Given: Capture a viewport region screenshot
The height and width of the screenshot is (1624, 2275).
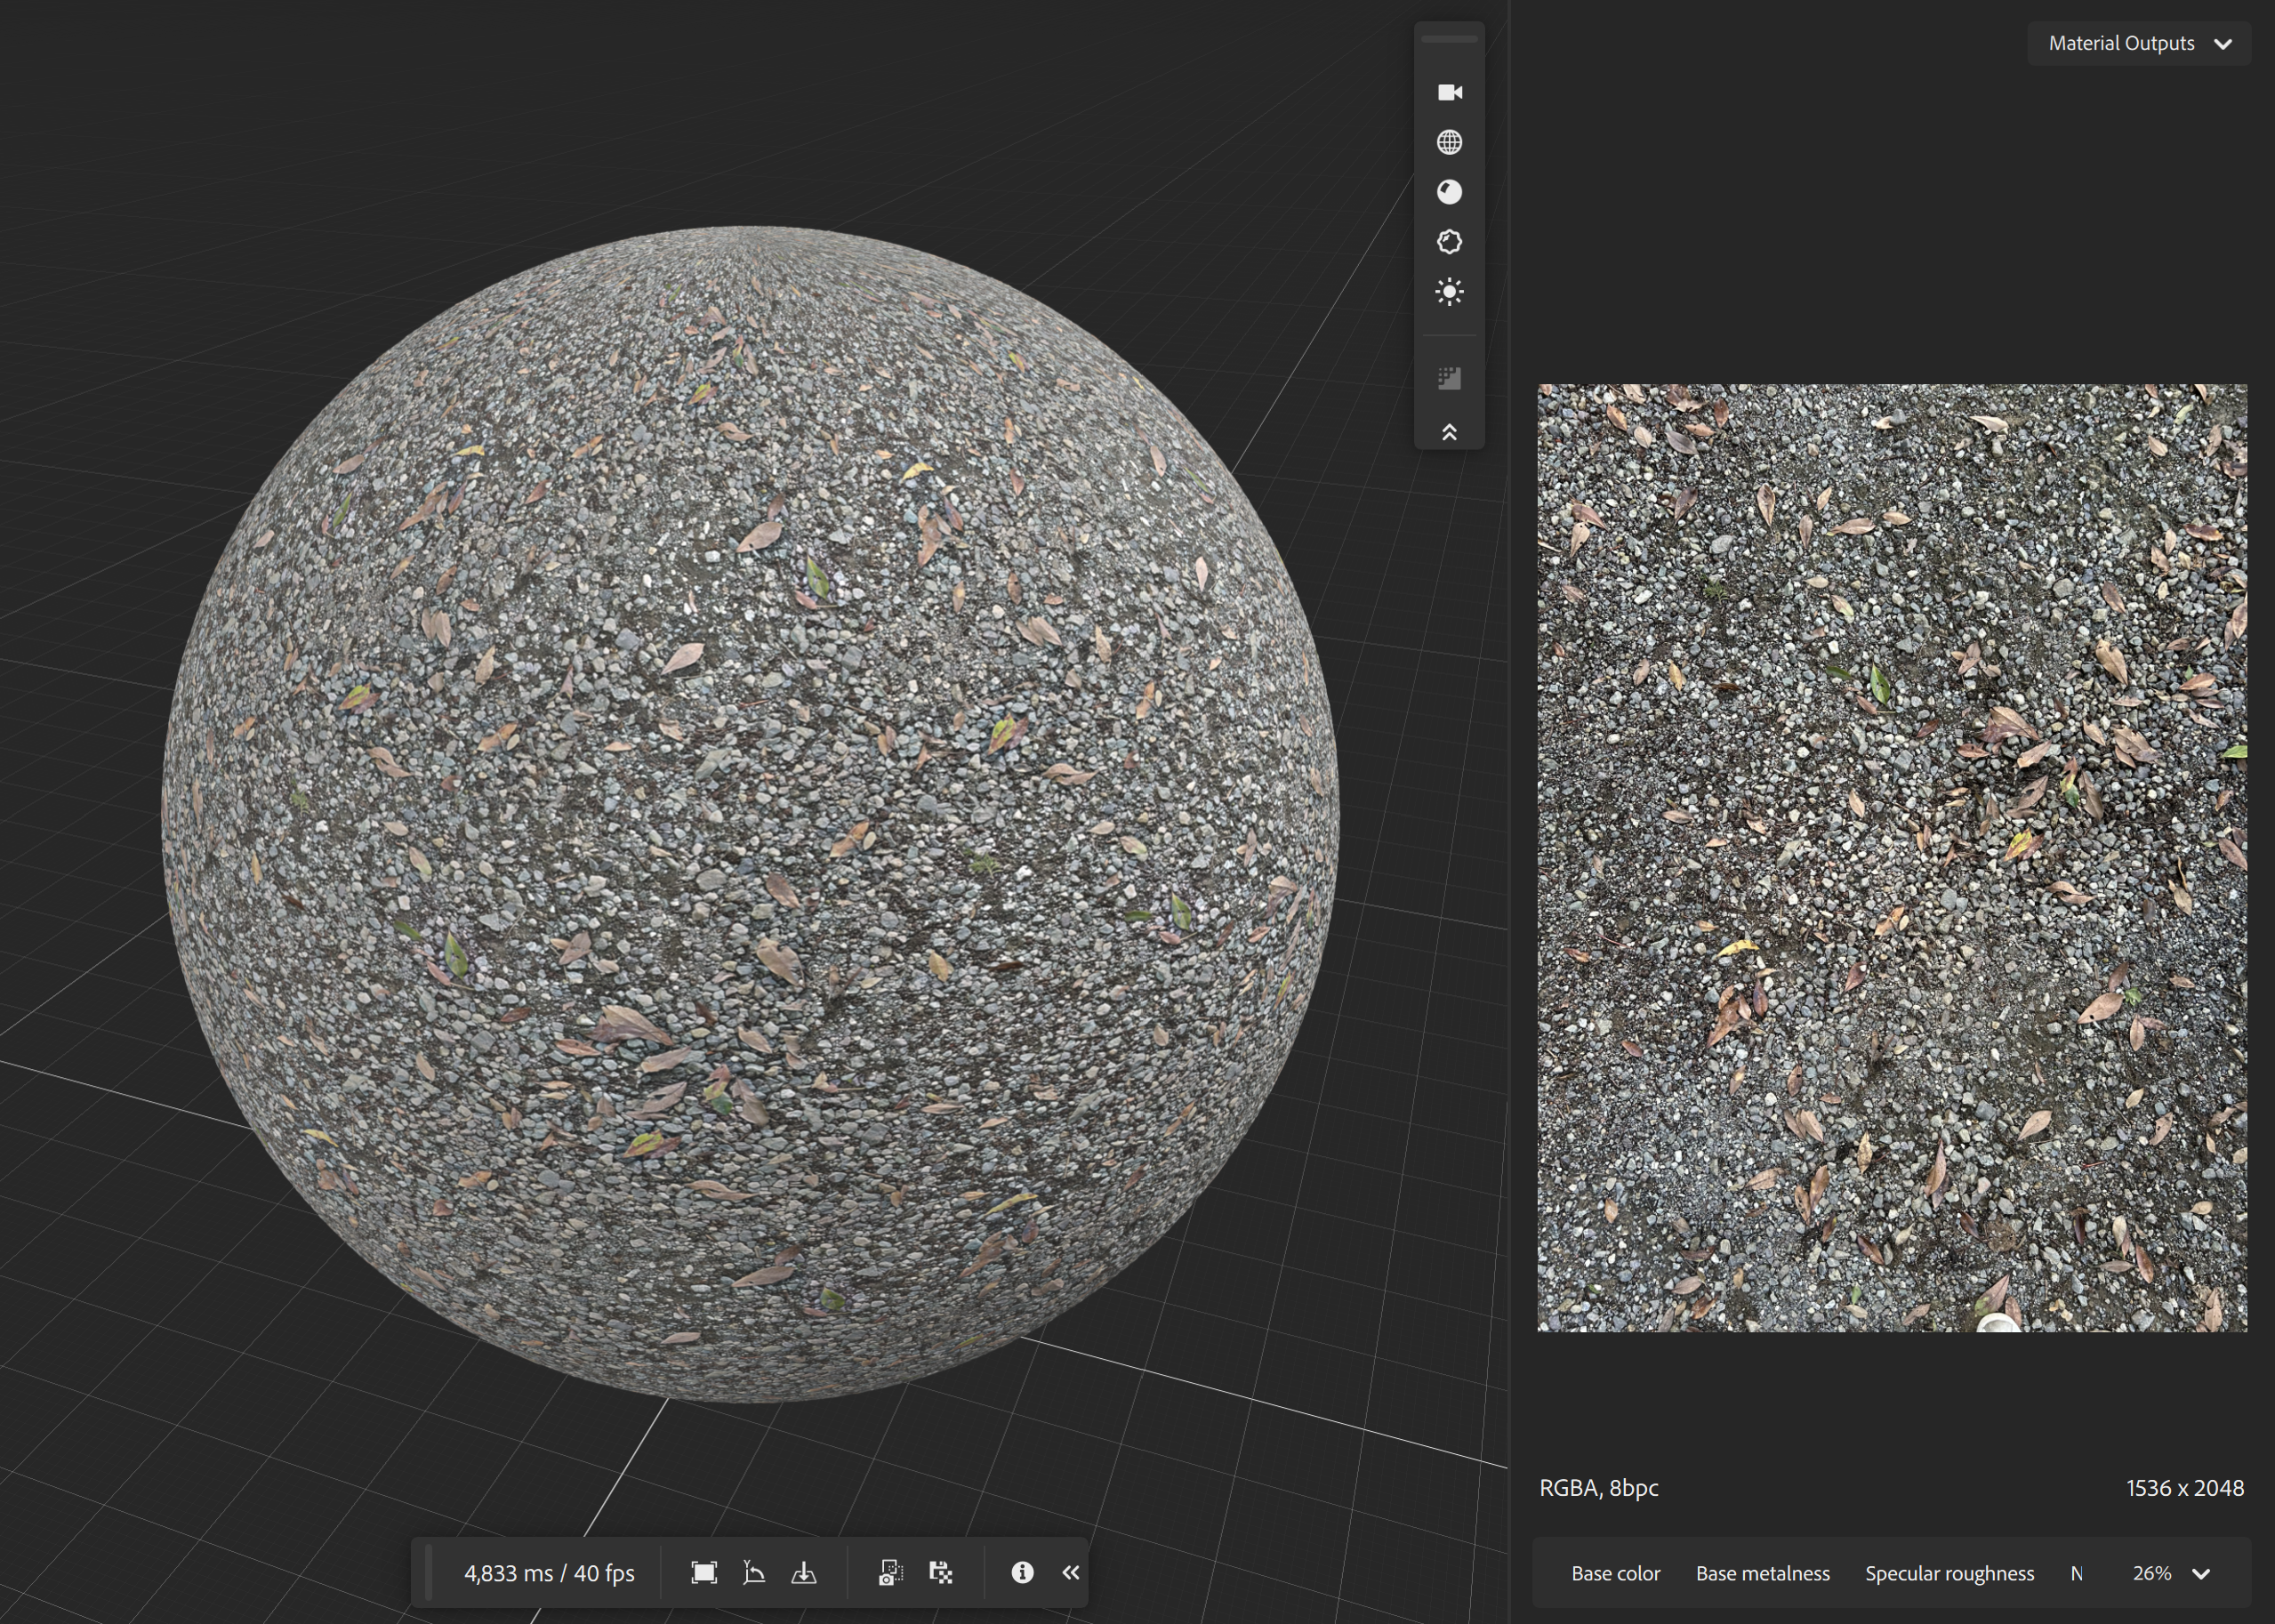Looking at the screenshot, I should pyautogui.click(x=890, y=1573).
